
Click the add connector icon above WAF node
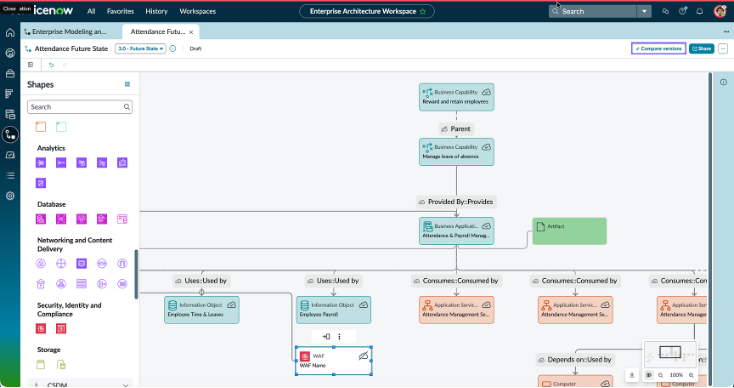tap(326, 337)
